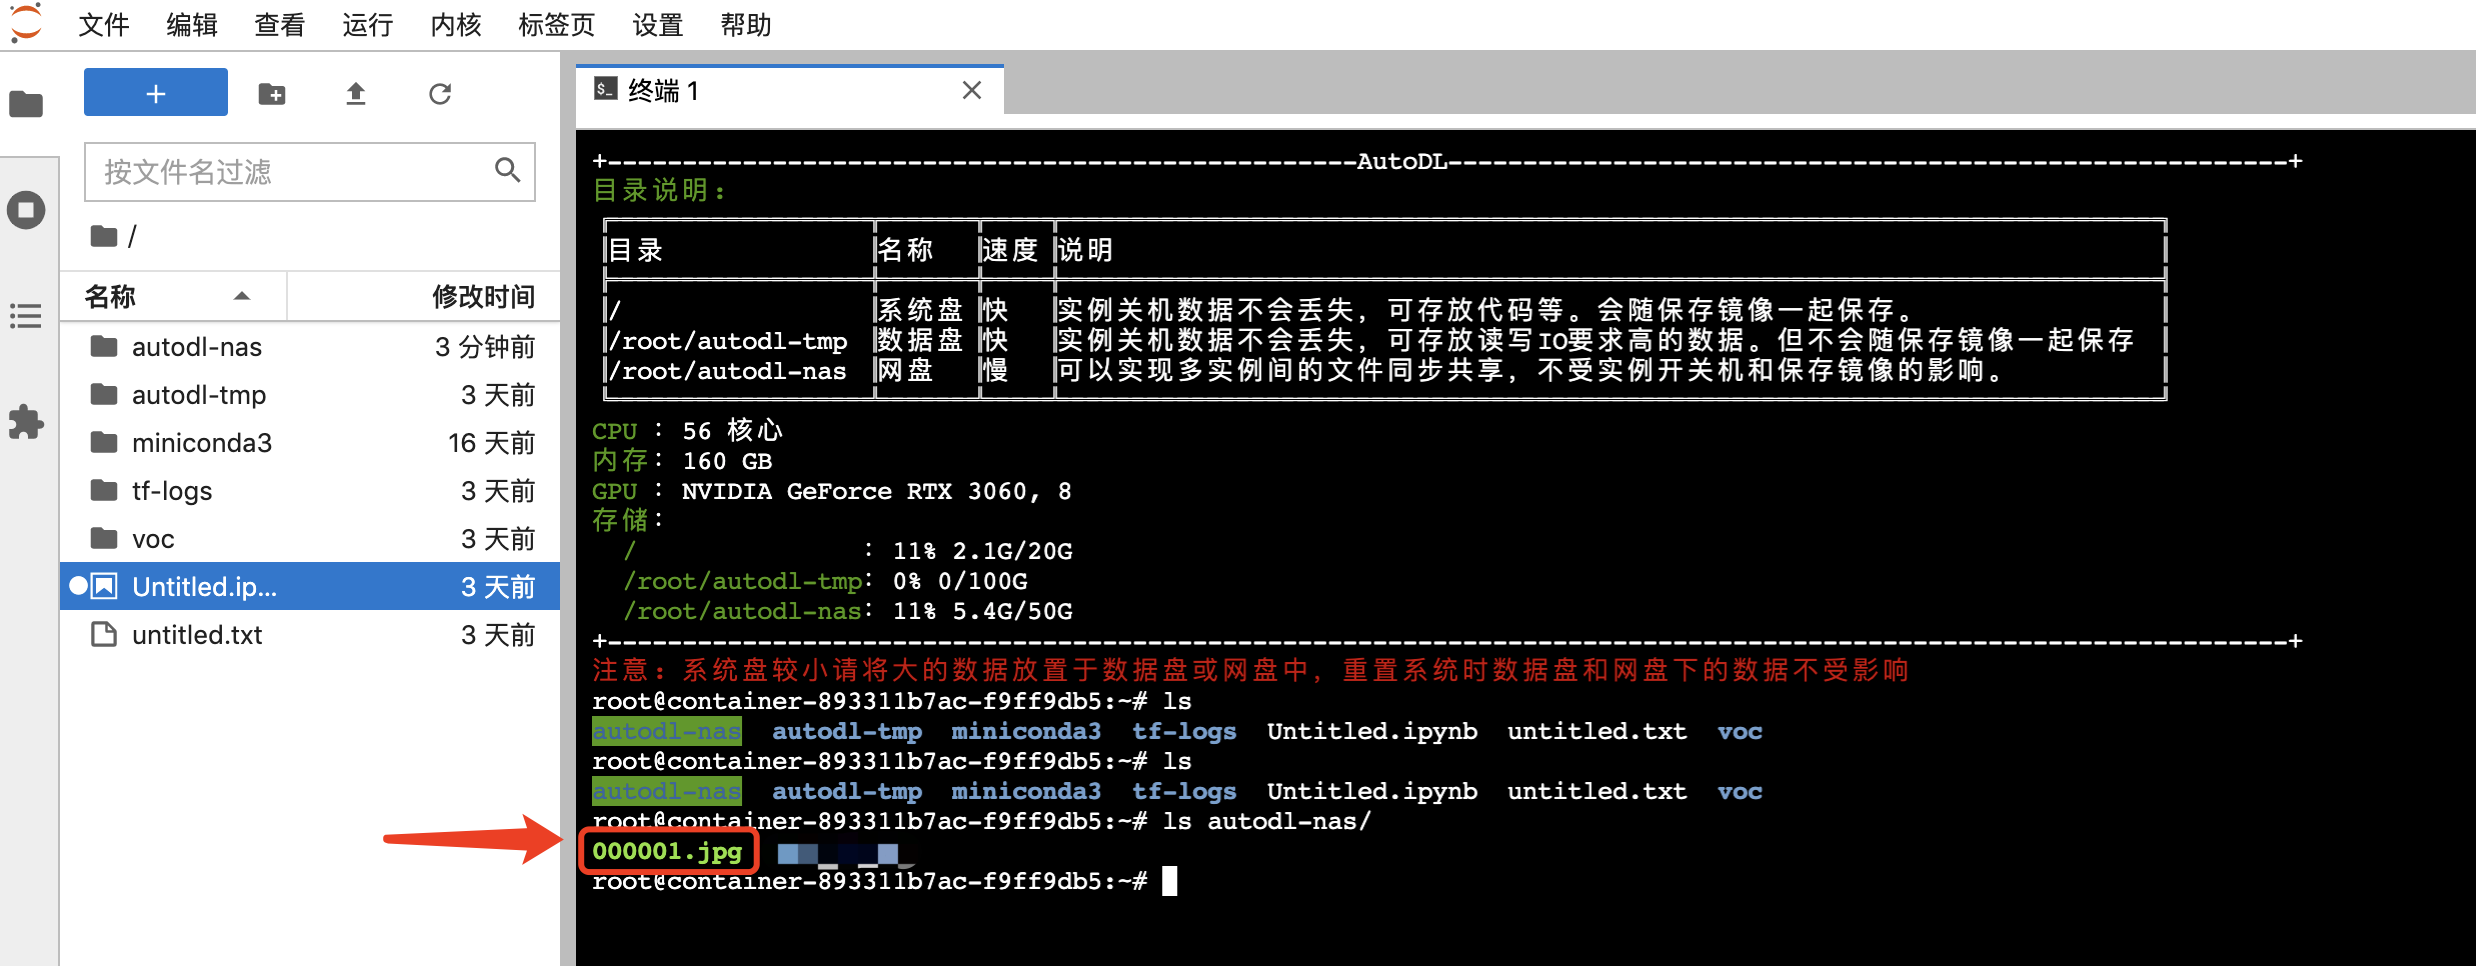Close the 终端 1 tab
The width and height of the screenshot is (2476, 966).
[972, 91]
